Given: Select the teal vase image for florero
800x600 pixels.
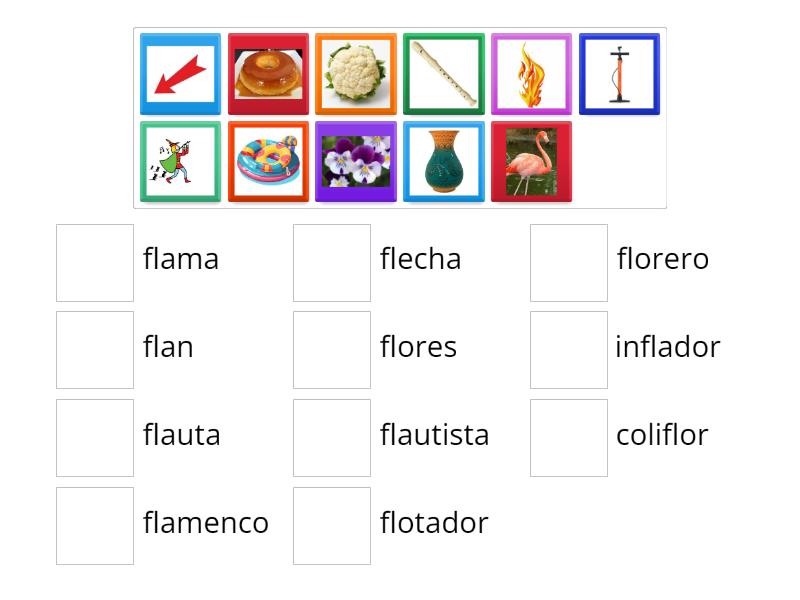Looking at the screenshot, I should [444, 160].
